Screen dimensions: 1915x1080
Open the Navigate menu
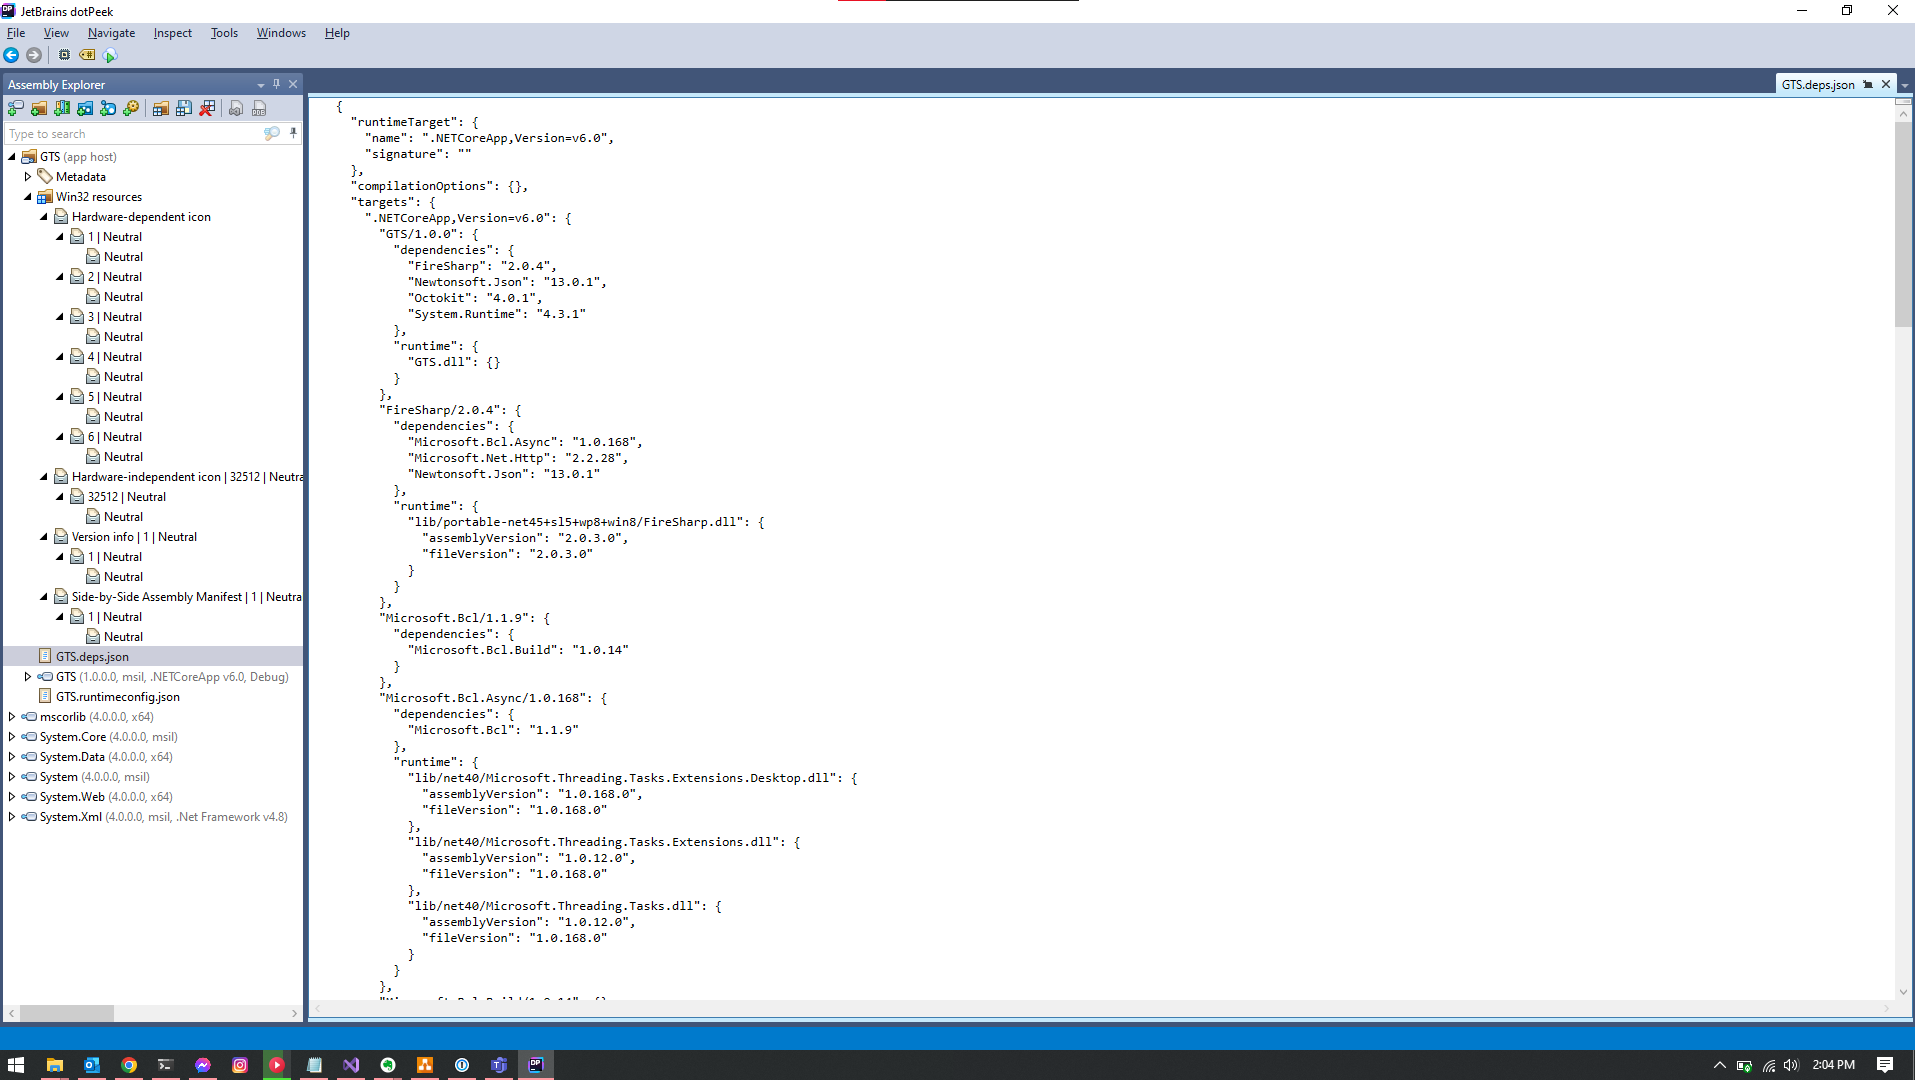111,33
